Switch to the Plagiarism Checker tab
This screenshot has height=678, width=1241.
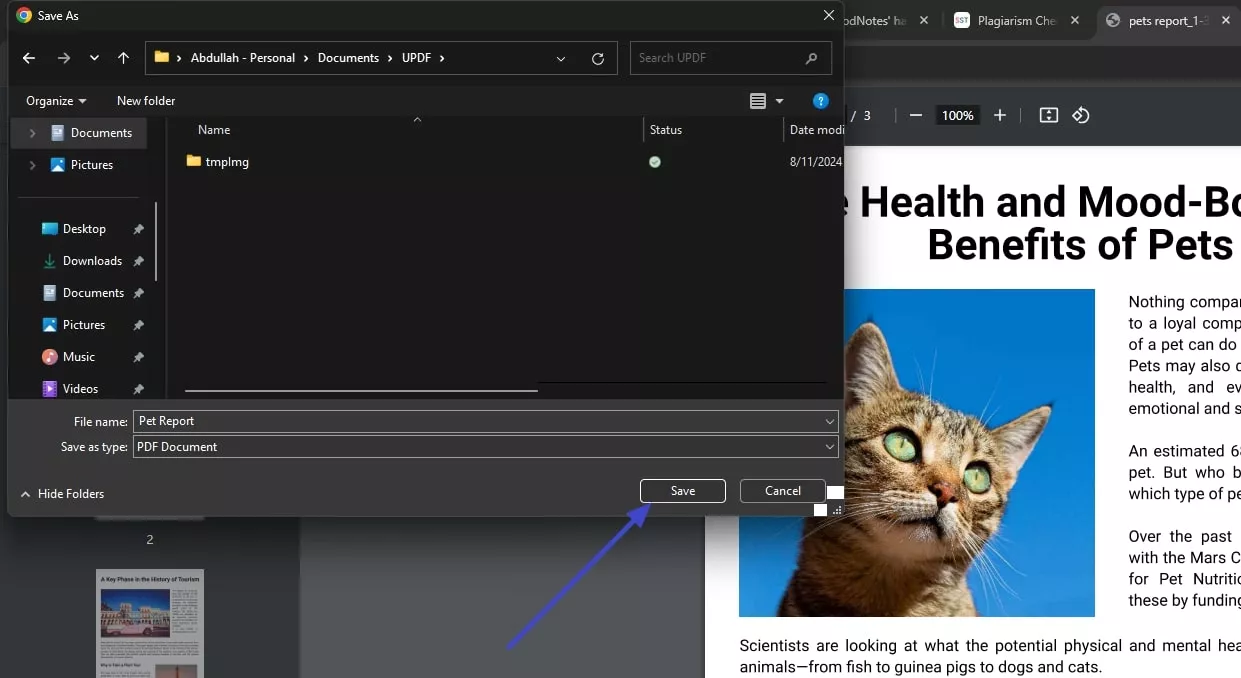tap(1012, 19)
